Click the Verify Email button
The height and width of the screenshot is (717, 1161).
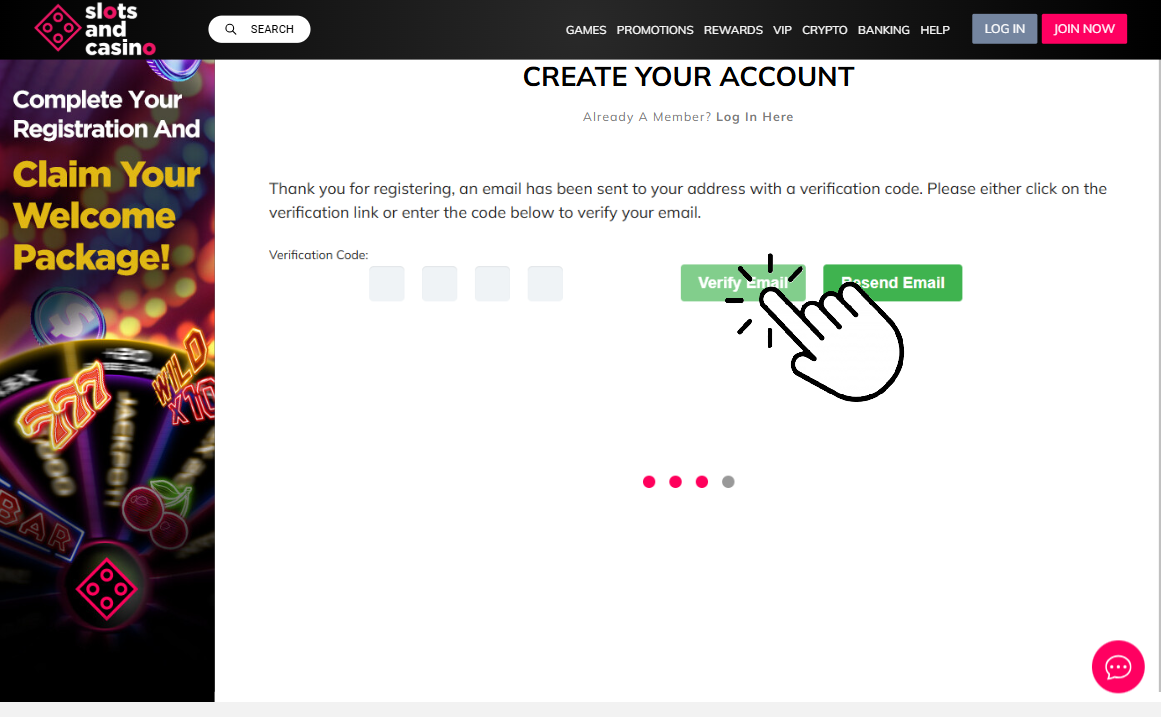pyautogui.click(x=743, y=283)
